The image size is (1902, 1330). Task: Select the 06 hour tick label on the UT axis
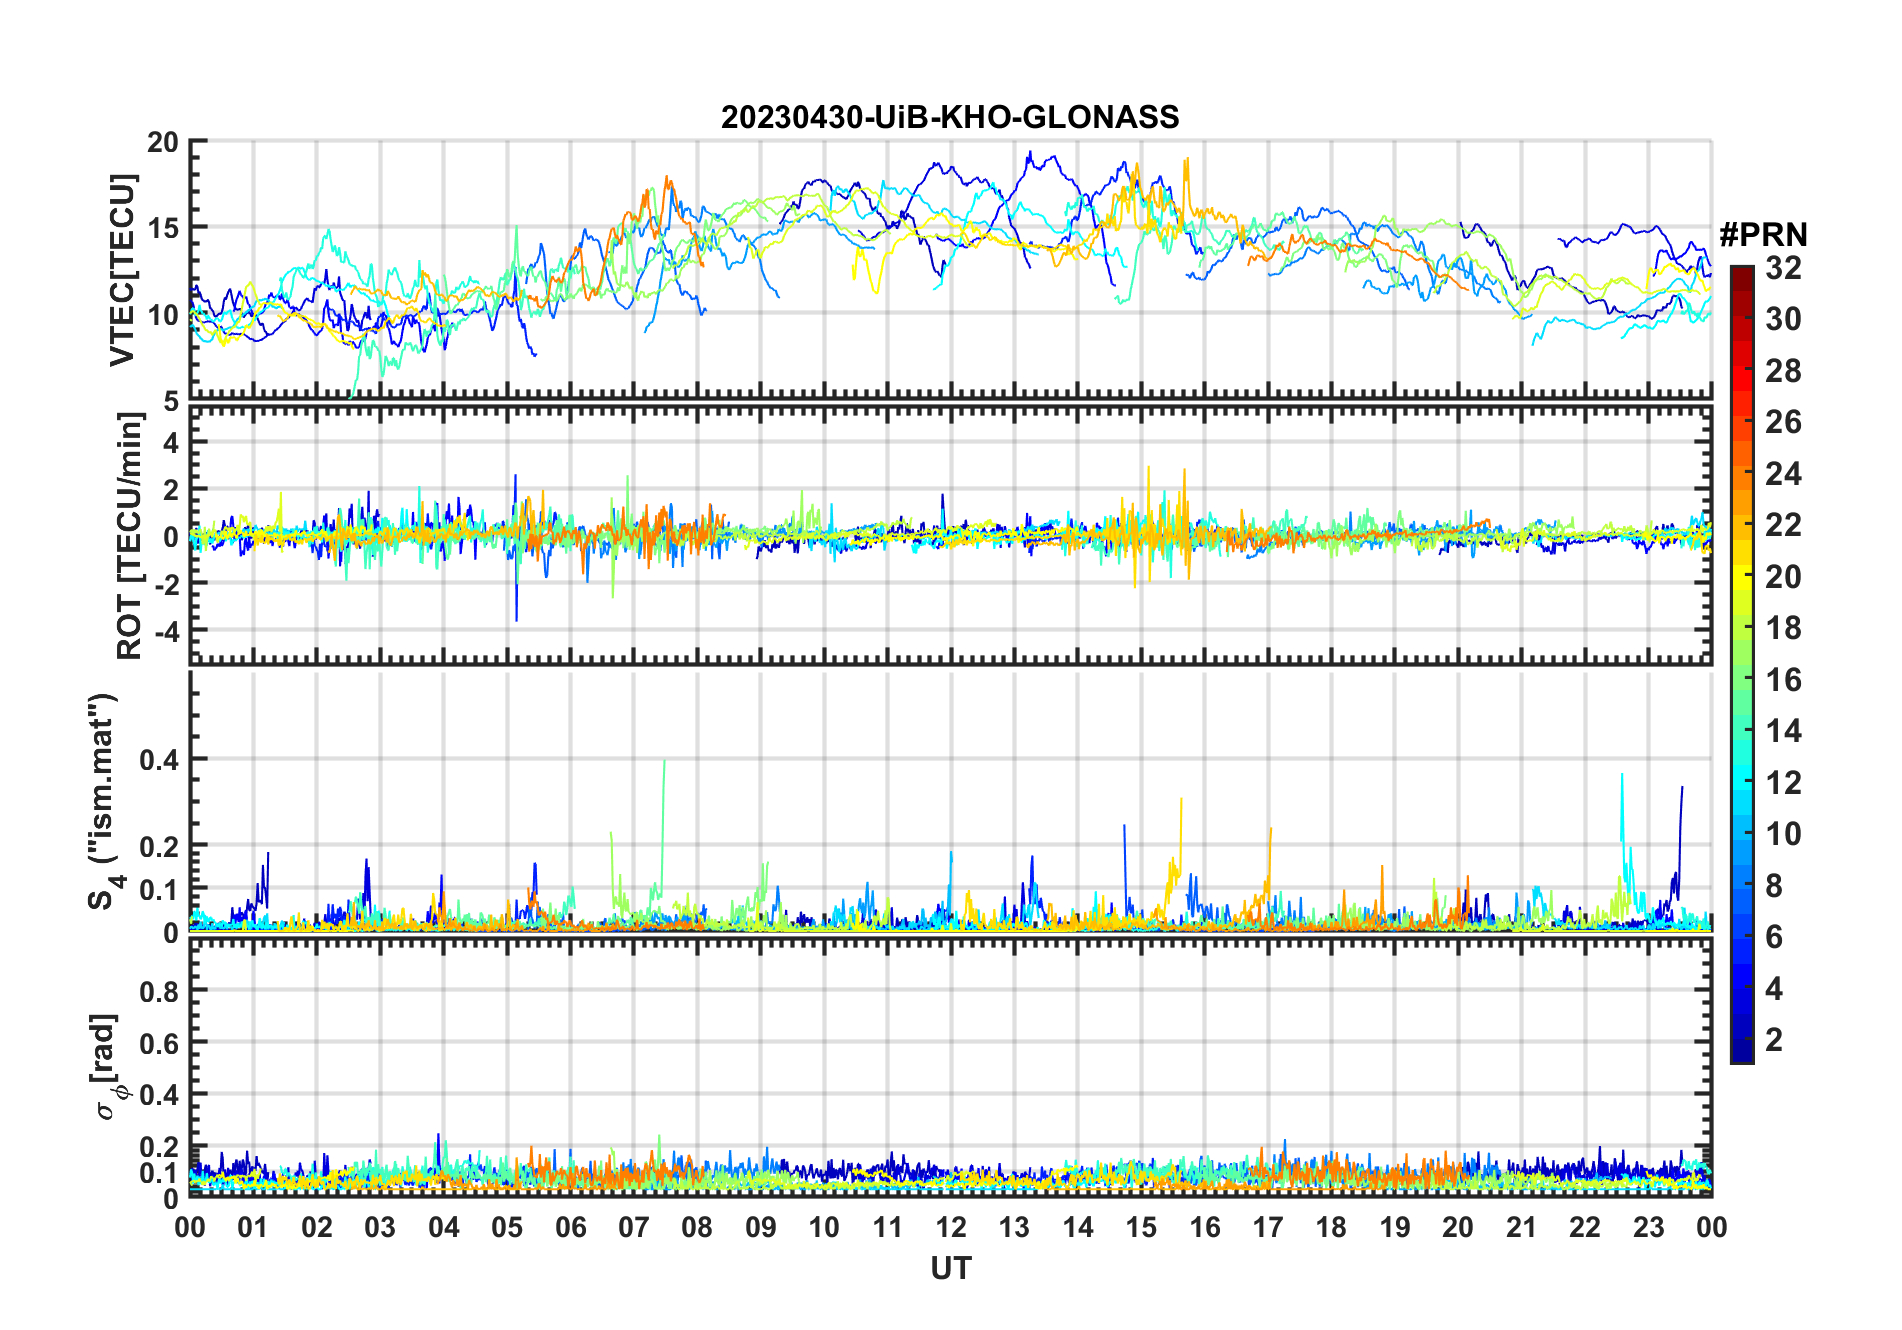pyautogui.click(x=570, y=1227)
